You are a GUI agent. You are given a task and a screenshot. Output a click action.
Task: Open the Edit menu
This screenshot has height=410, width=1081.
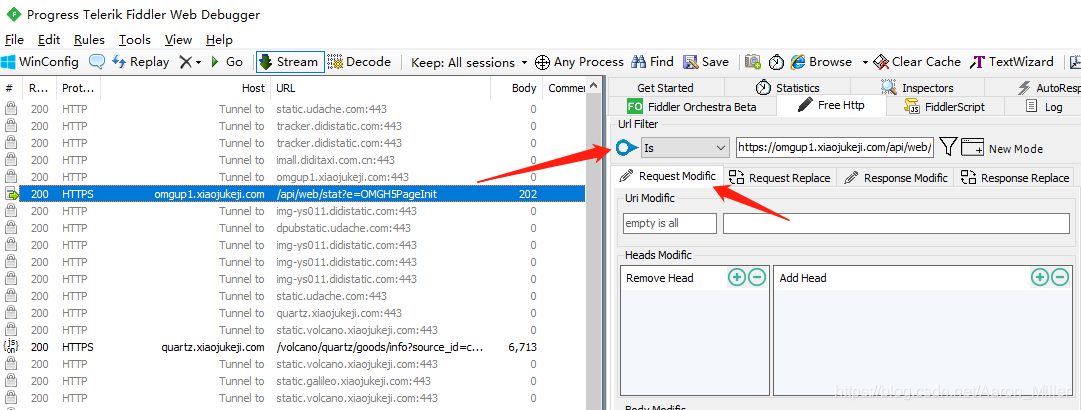(49, 40)
